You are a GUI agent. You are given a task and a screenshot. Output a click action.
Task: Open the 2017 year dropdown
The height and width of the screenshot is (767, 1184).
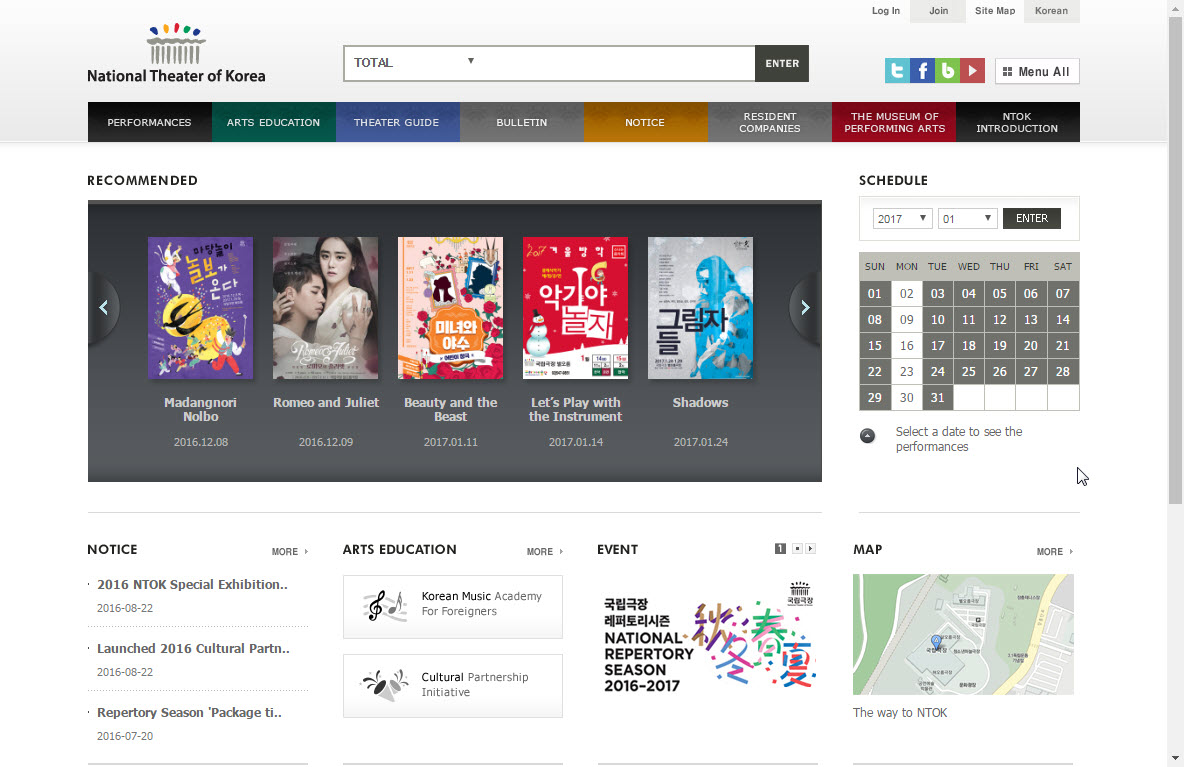coord(902,219)
